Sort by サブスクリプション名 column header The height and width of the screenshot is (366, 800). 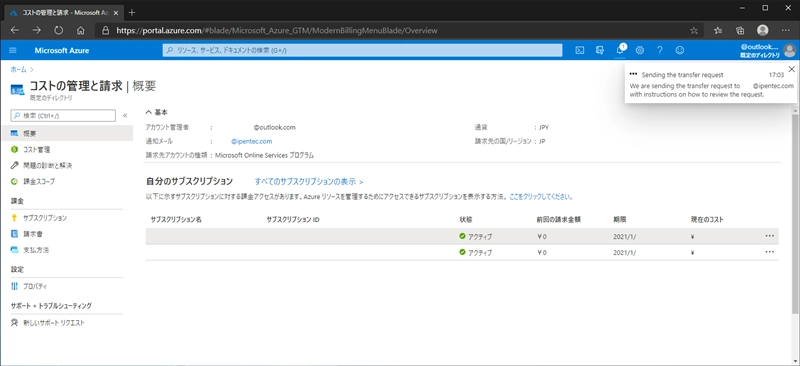click(x=176, y=219)
